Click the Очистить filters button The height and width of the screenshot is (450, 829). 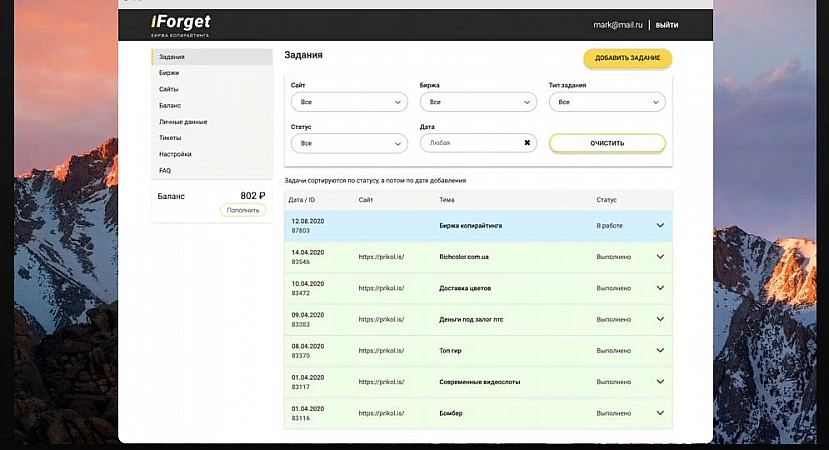point(607,143)
